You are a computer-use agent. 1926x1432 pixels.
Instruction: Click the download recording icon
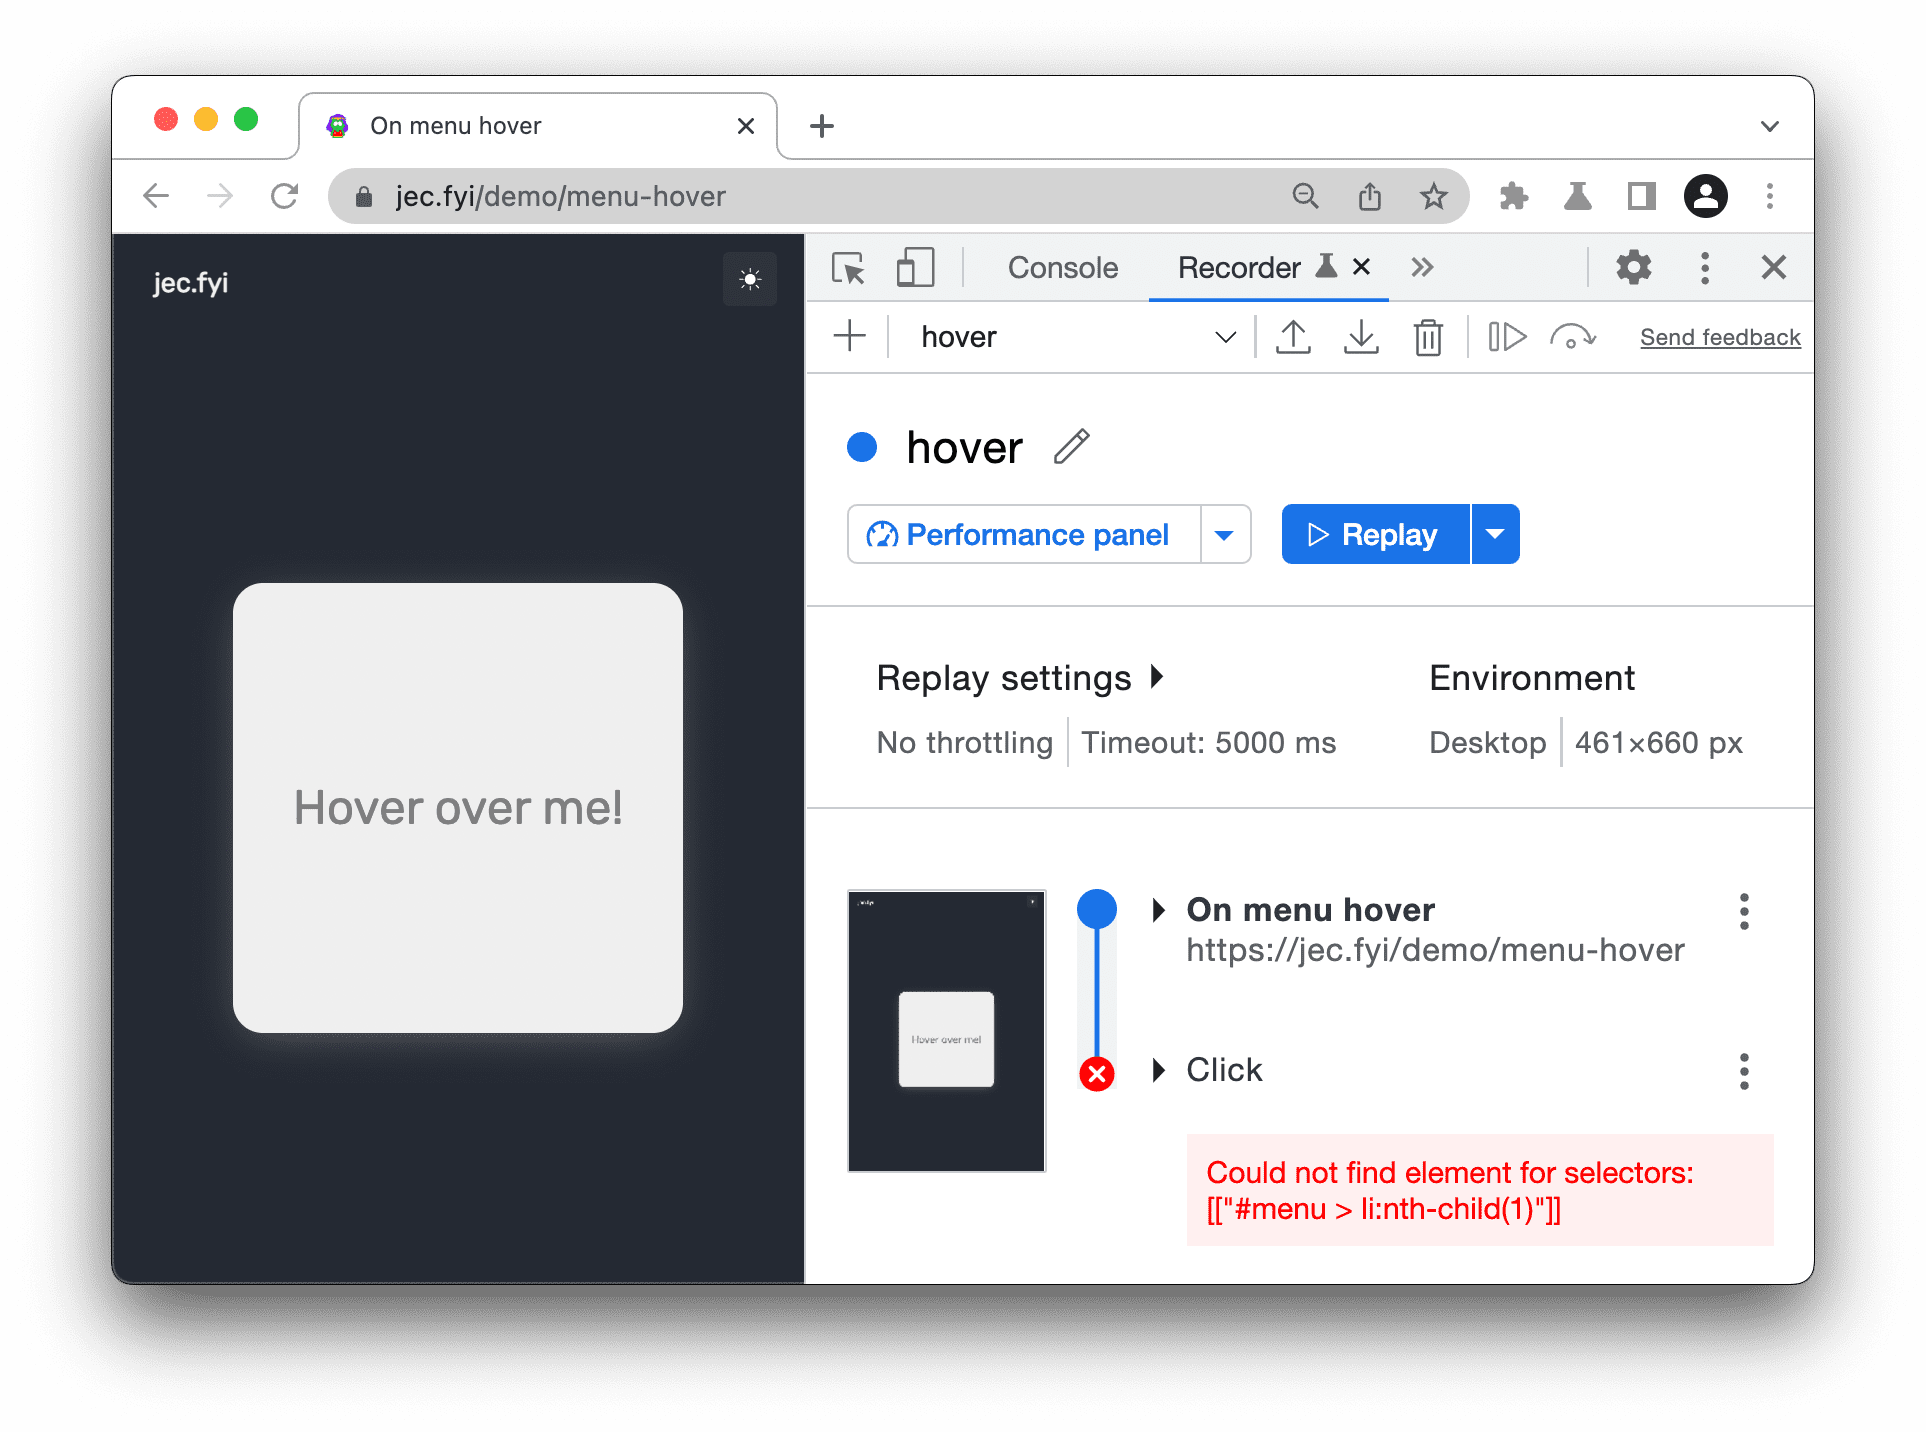1361,337
